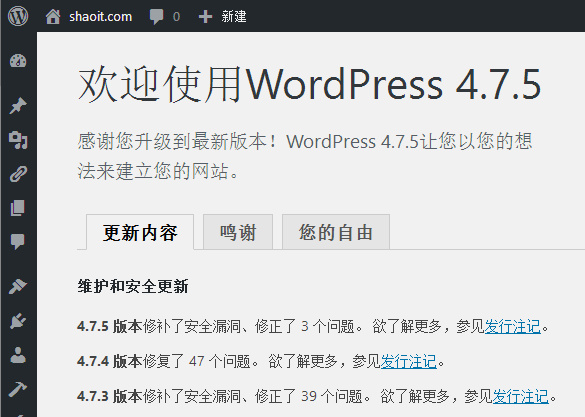Click the 维护和安全更新 section heading
This screenshot has height=417, width=585.
pyautogui.click(x=133, y=286)
